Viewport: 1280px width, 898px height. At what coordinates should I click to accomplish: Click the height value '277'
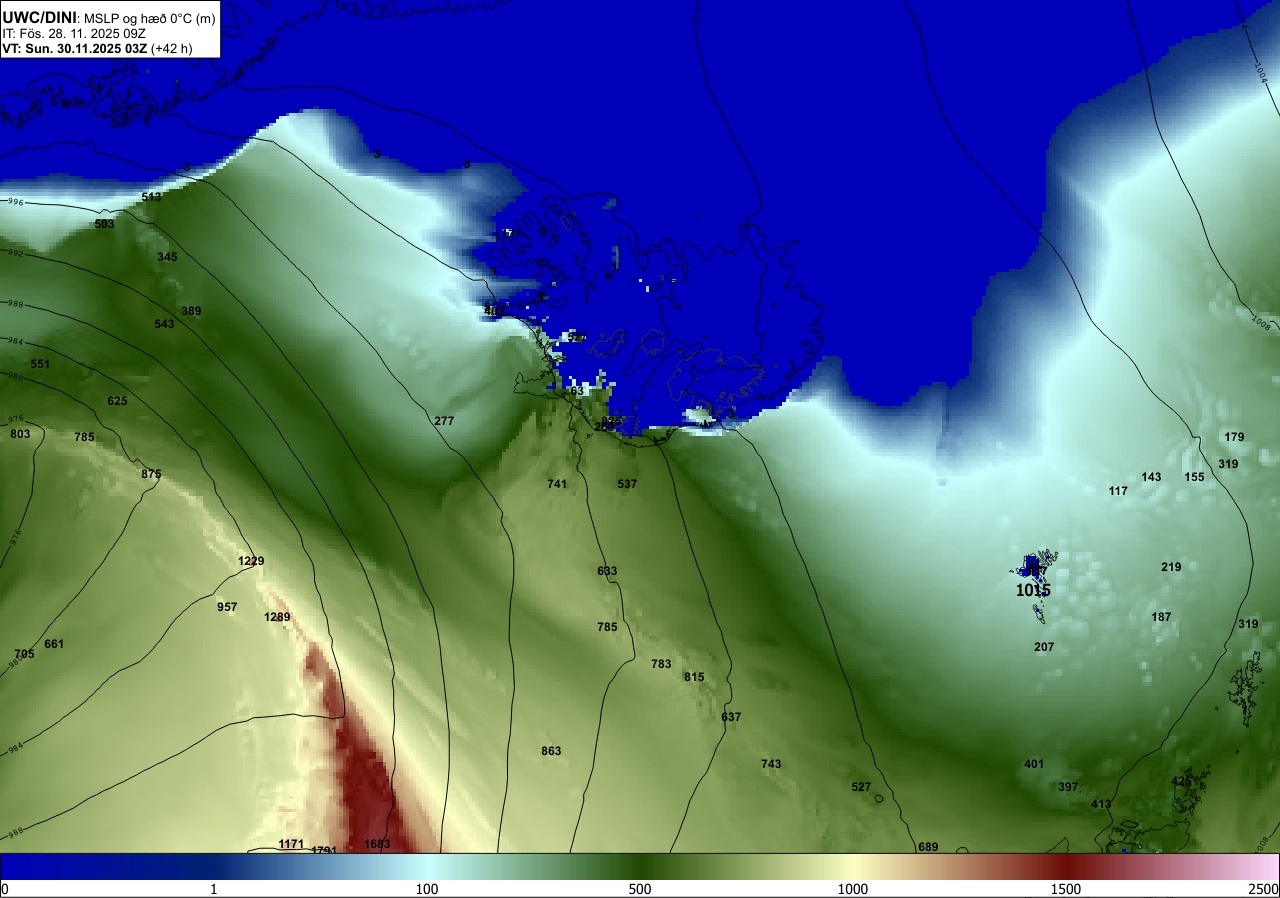(x=444, y=421)
